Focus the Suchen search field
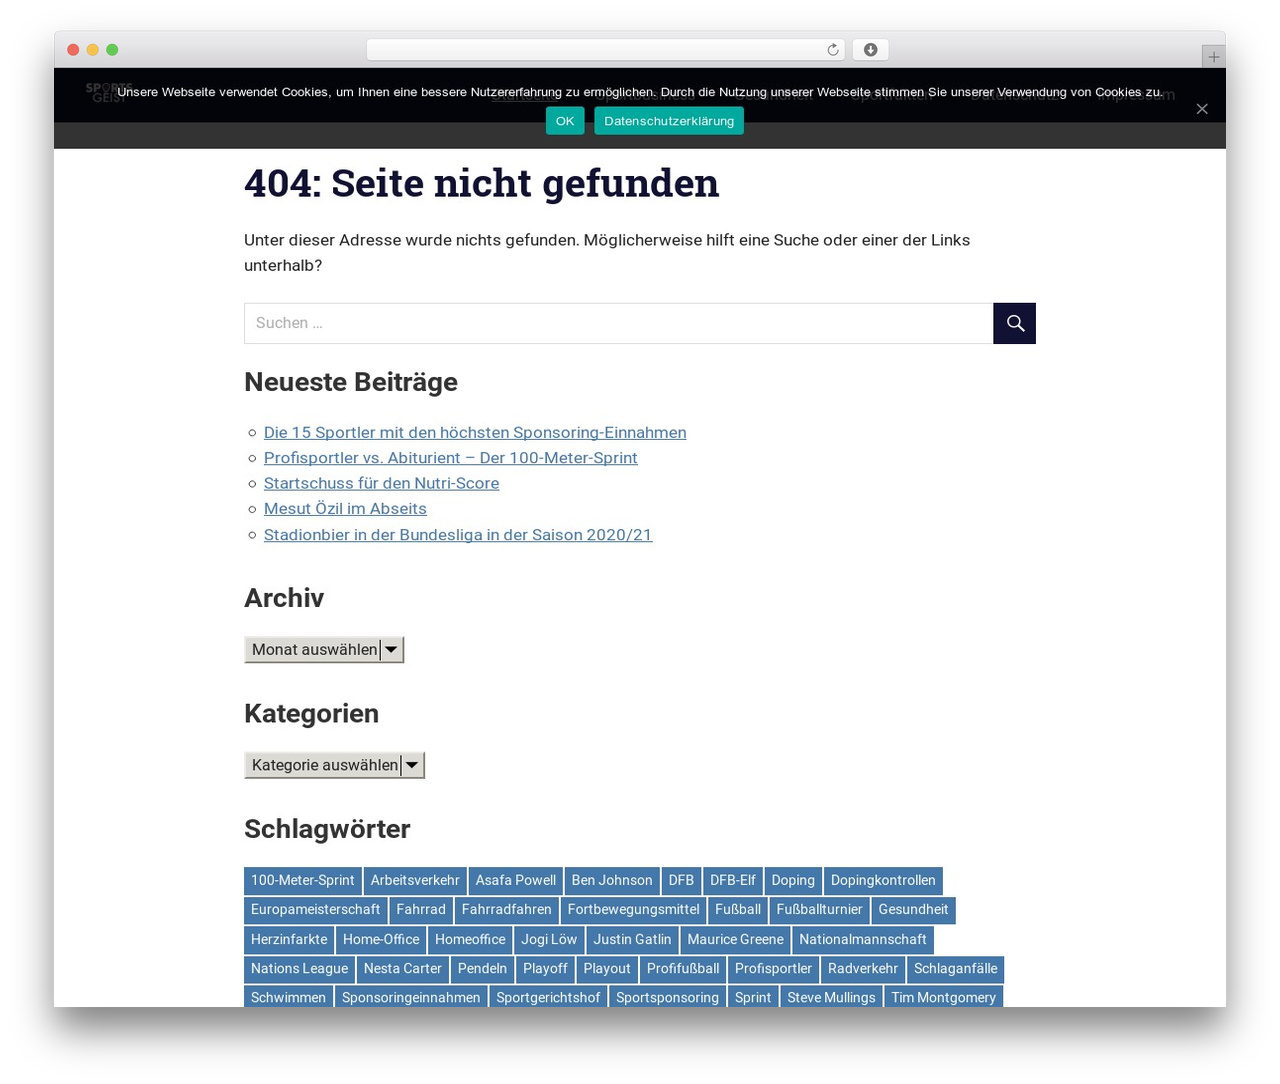 pos(618,323)
